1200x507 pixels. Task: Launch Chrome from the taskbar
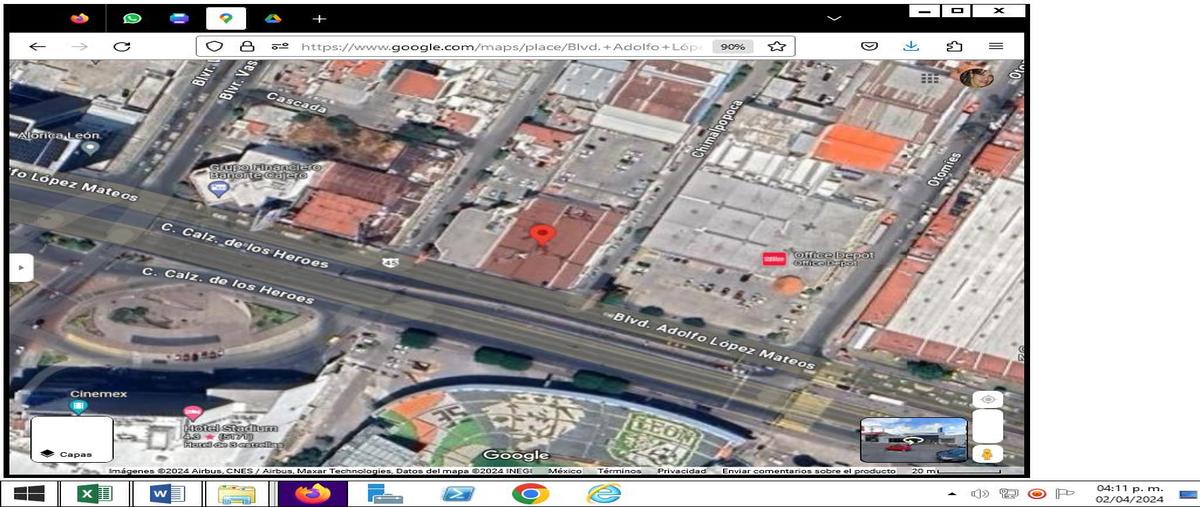click(530, 493)
